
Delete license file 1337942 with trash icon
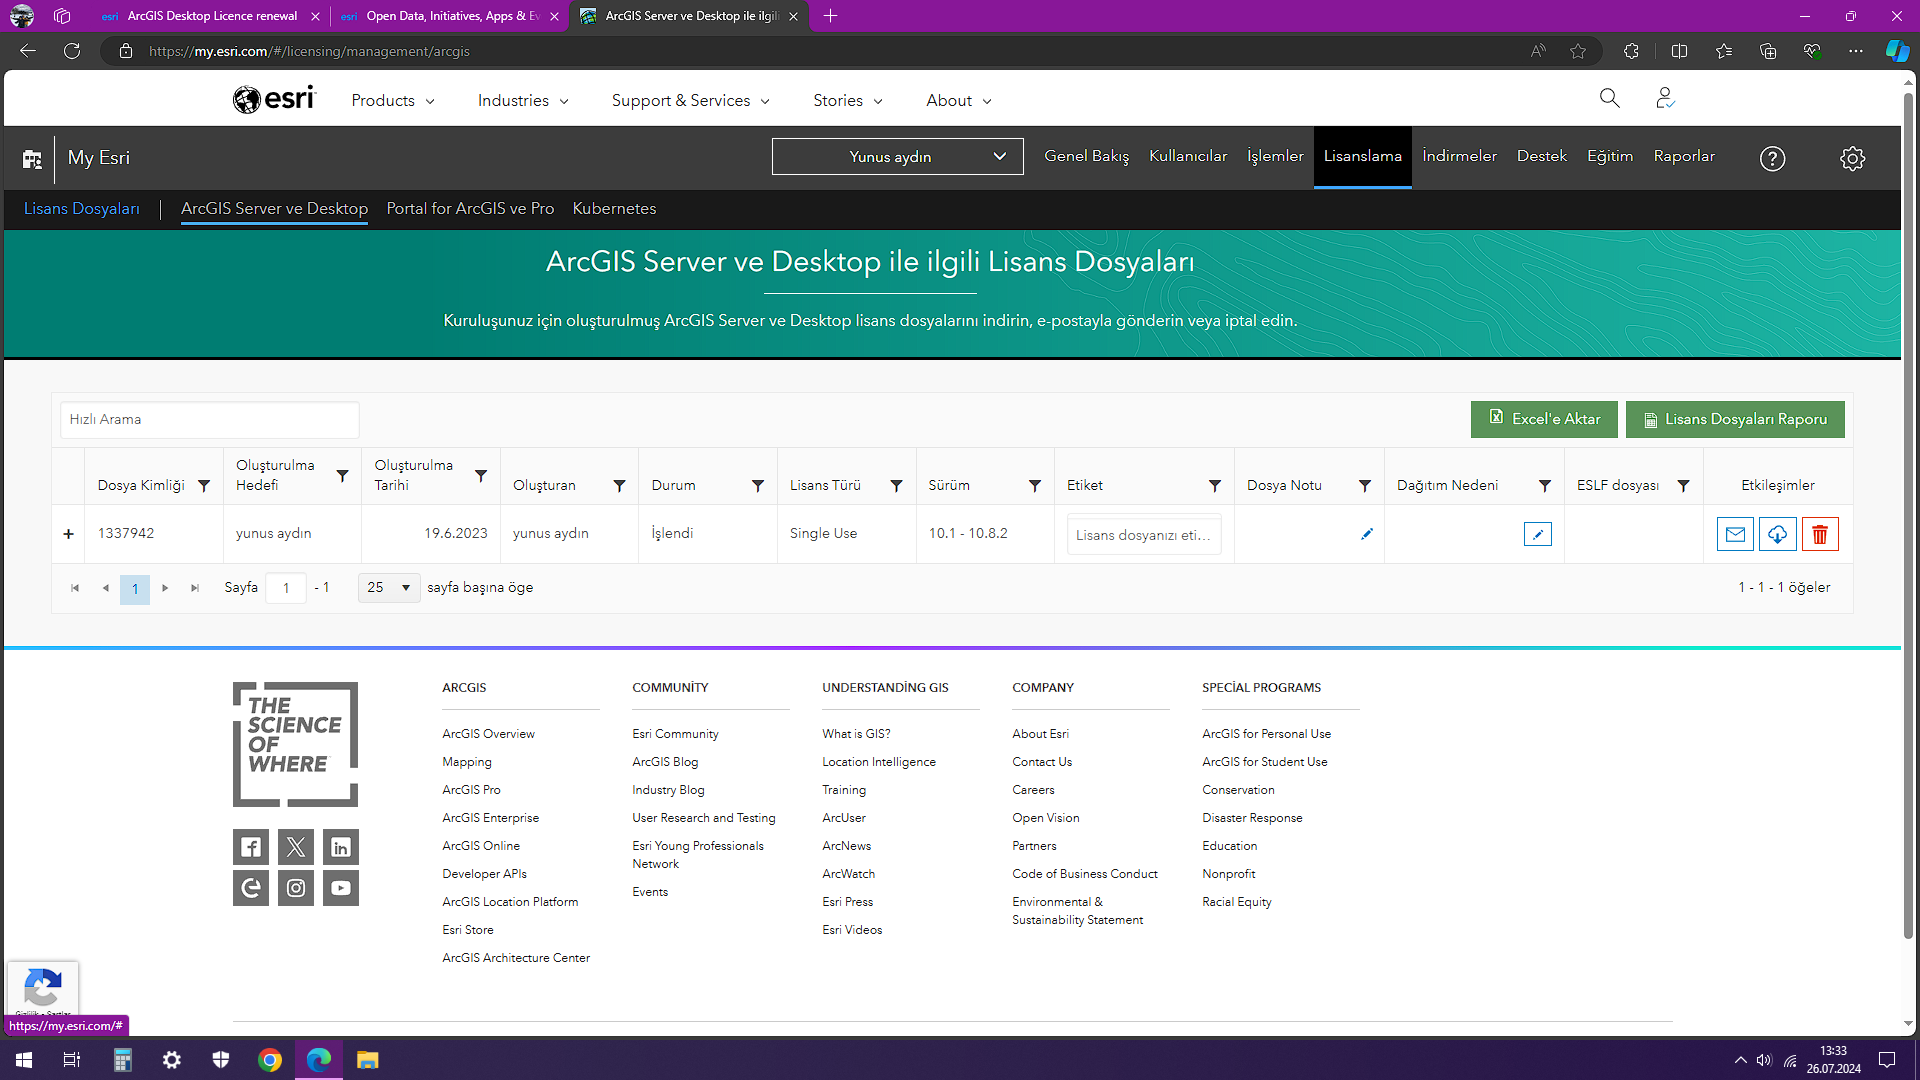point(1820,534)
